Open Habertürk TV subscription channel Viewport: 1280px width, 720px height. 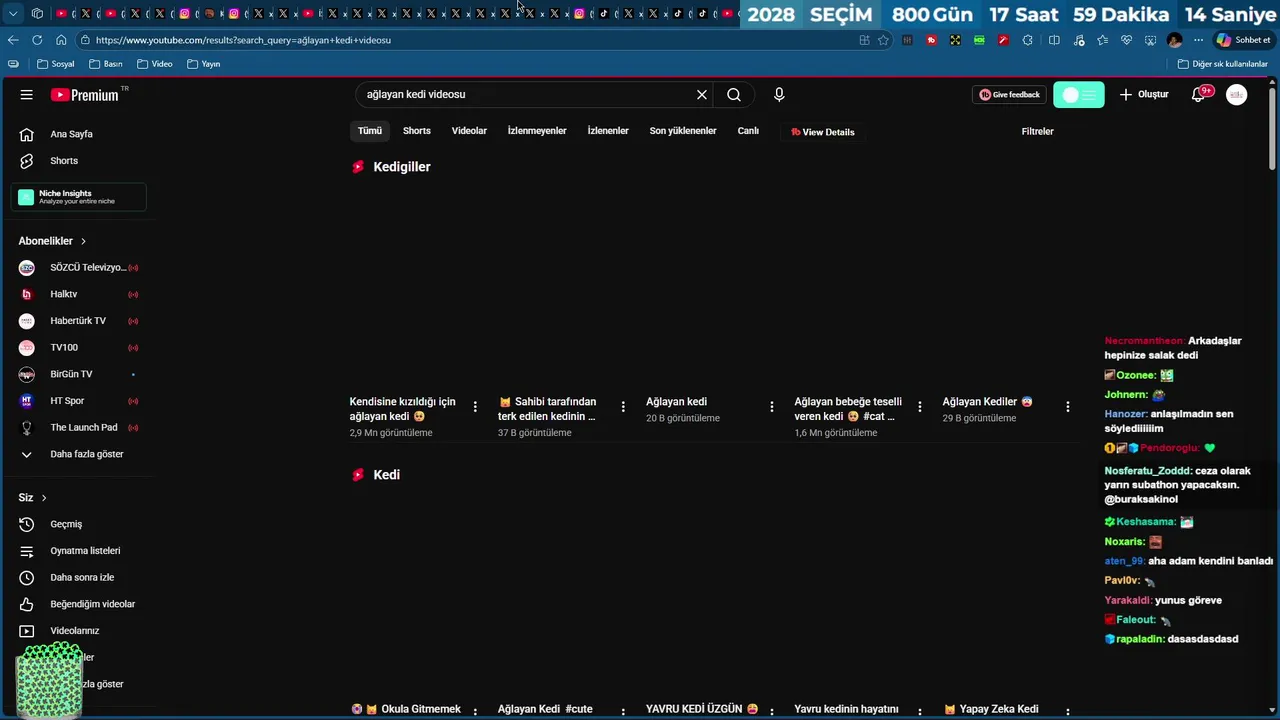[x=80, y=321]
